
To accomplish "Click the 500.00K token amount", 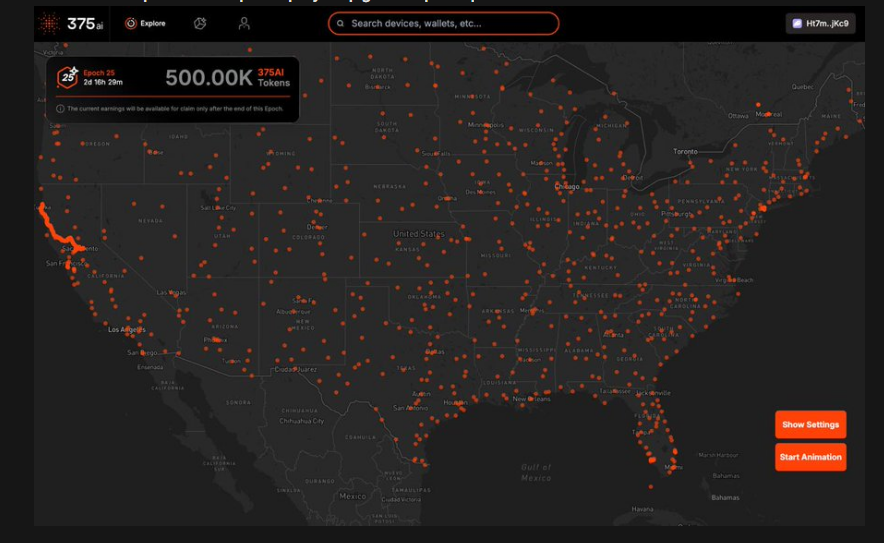I will tap(208, 78).
